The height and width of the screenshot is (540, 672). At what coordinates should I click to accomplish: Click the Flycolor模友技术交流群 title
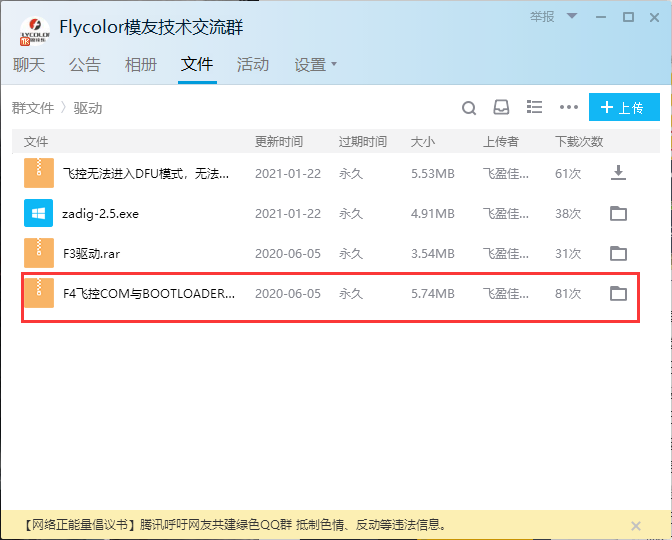tap(151, 27)
